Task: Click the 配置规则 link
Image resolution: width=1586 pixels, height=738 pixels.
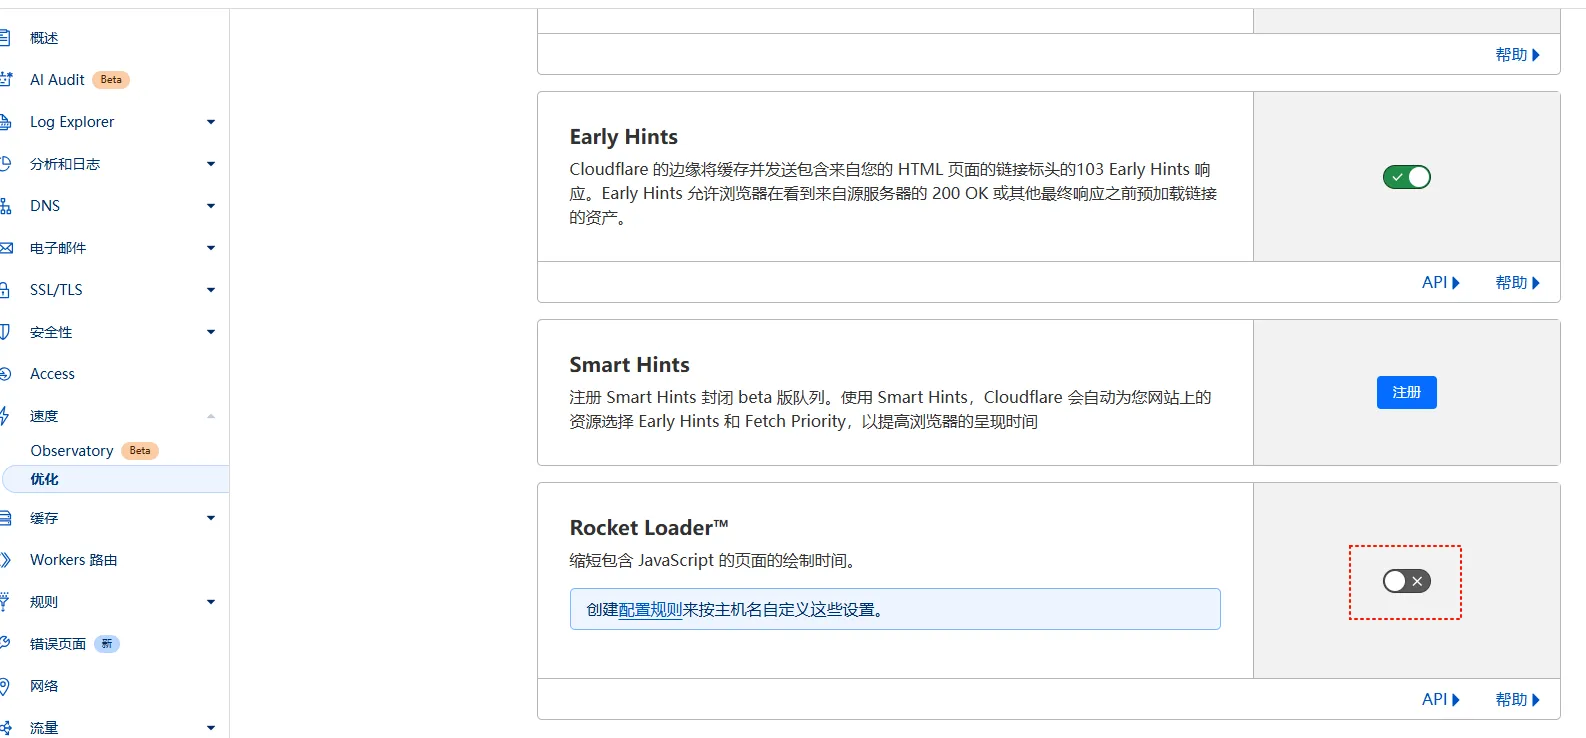Action: [x=650, y=610]
